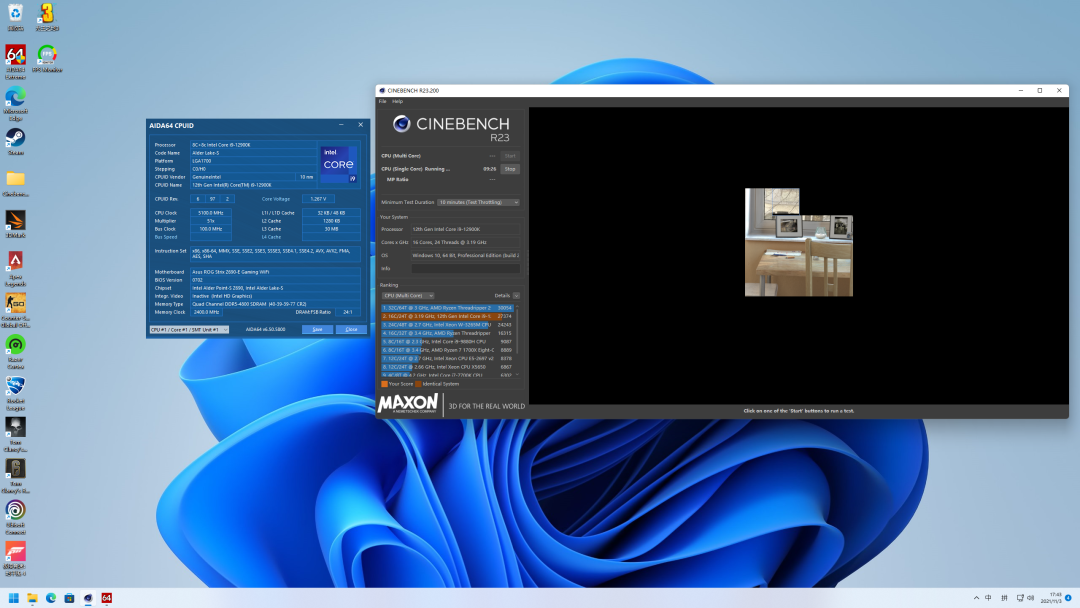Click the Intel Core i9 badge in AIDA64
Screen dimensions: 1080x608
tap(338, 165)
